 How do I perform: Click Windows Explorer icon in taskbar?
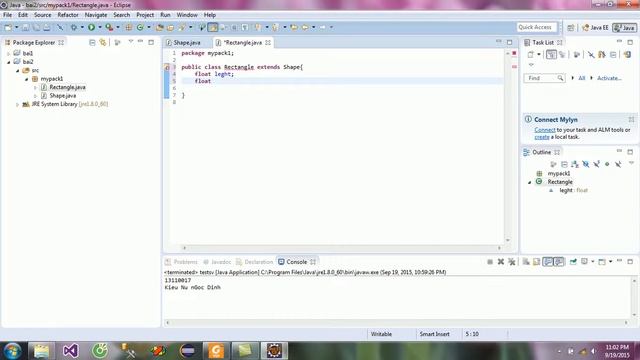pyautogui.click(x=41, y=351)
